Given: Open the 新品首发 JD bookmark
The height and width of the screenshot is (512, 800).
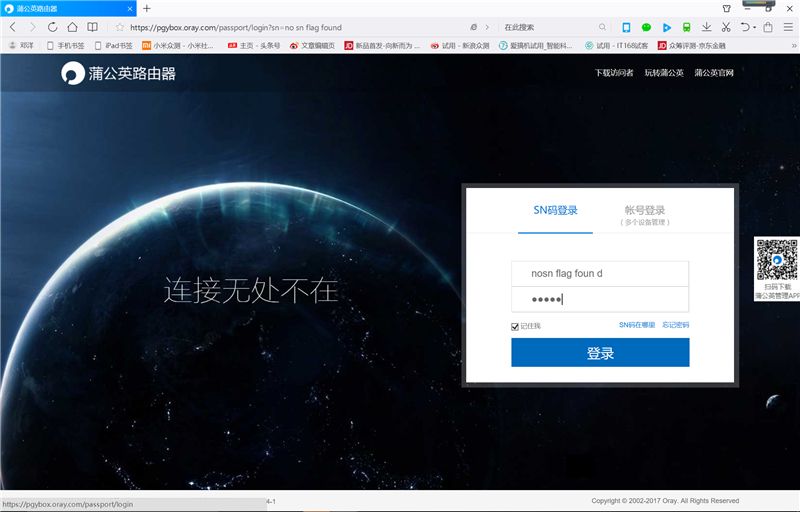Looking at the screenshot, I should [x=382, y=45].
